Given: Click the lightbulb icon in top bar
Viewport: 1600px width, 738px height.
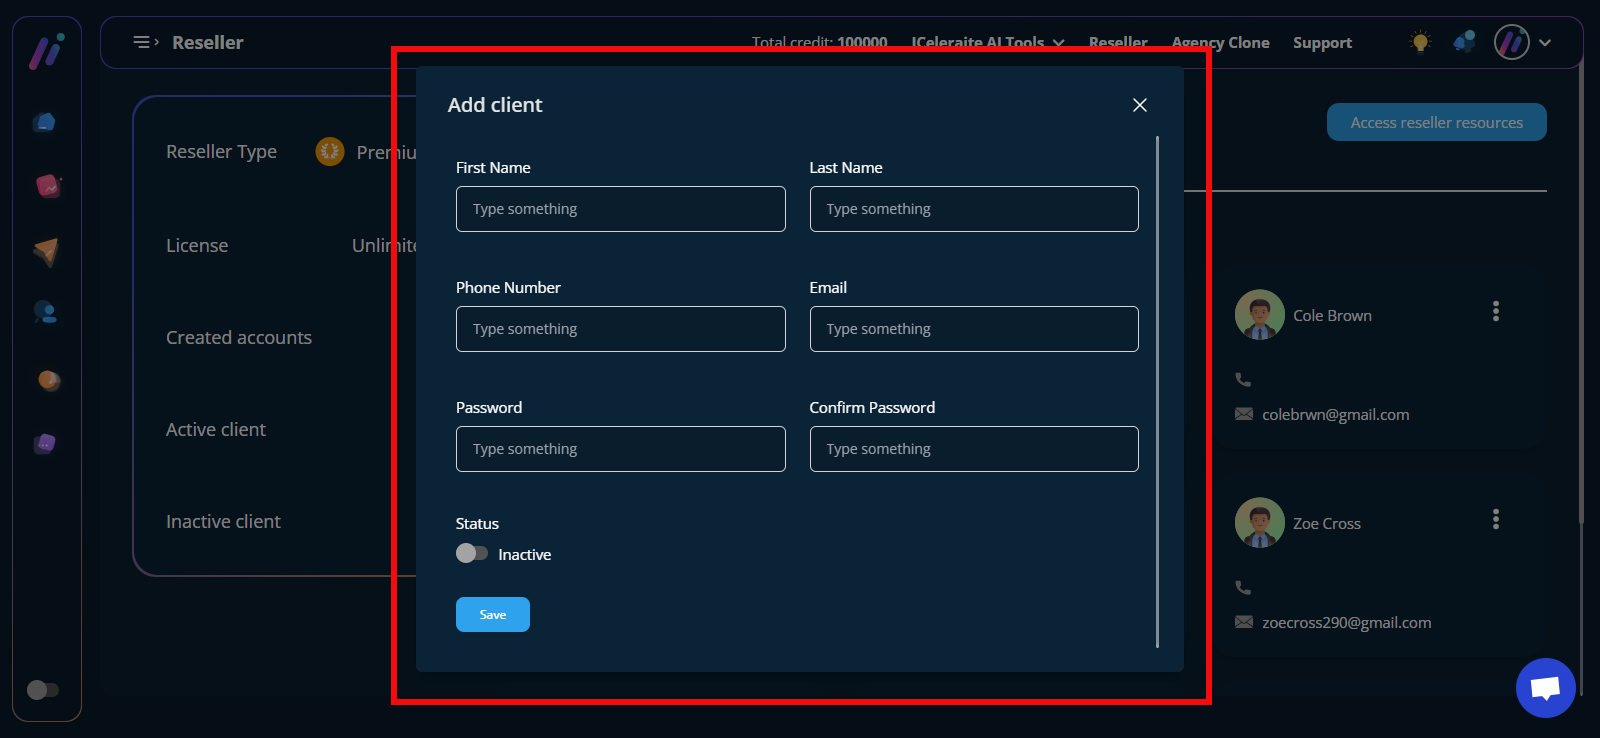Looking at the screenshot, I should click(1420, 42).
